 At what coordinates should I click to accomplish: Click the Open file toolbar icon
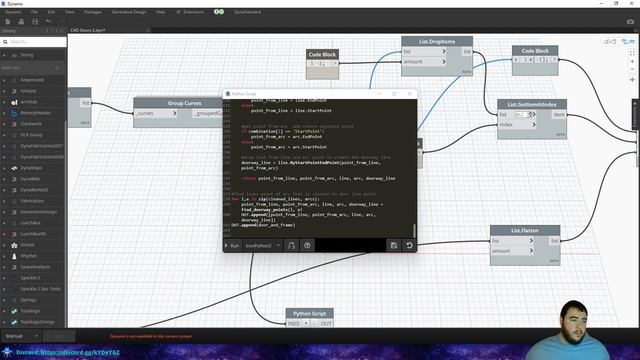click(x=21, y=21)
